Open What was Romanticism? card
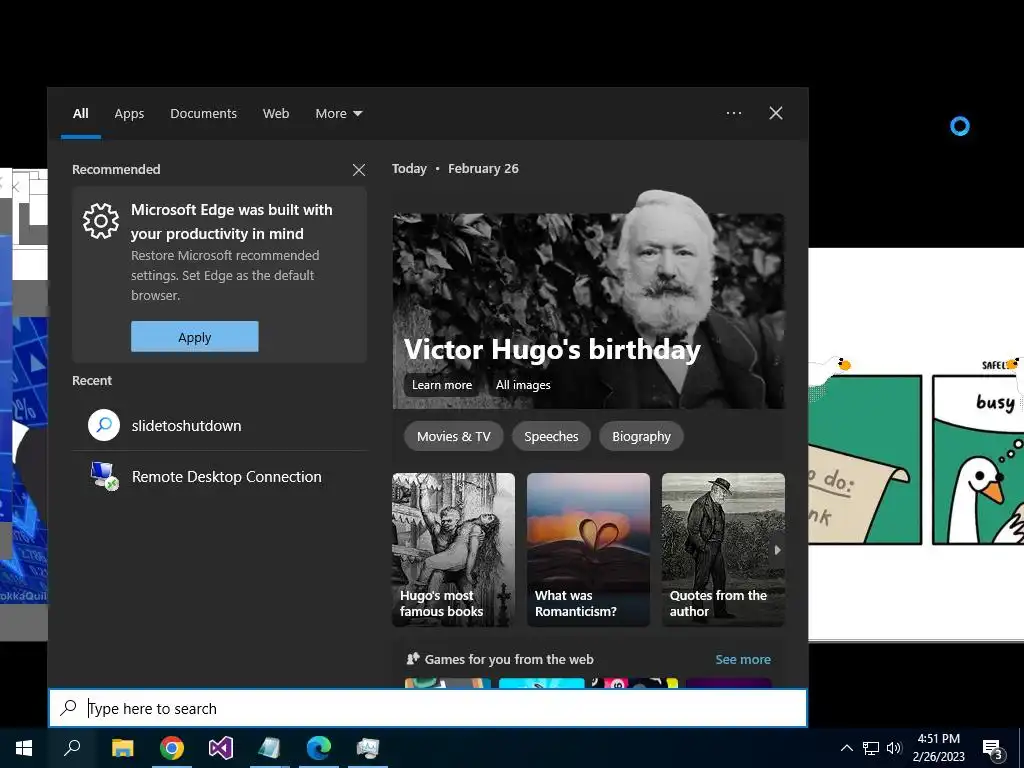The image size is (1024, 768). tap(588, 550)
